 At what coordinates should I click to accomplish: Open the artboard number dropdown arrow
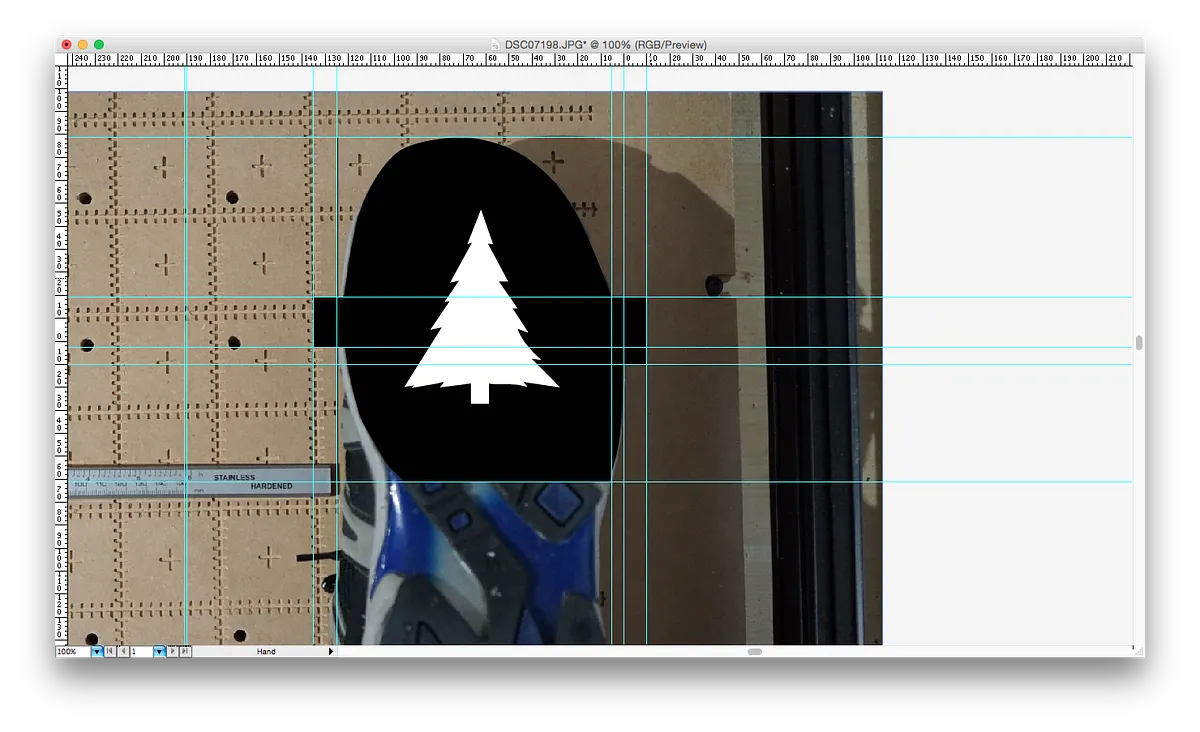click(x=159, y=651)
